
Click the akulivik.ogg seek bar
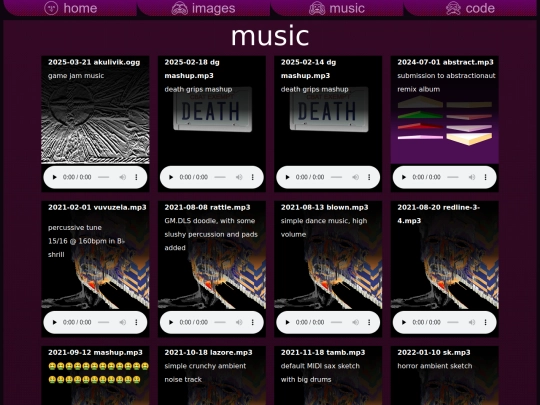coord(103,177)
